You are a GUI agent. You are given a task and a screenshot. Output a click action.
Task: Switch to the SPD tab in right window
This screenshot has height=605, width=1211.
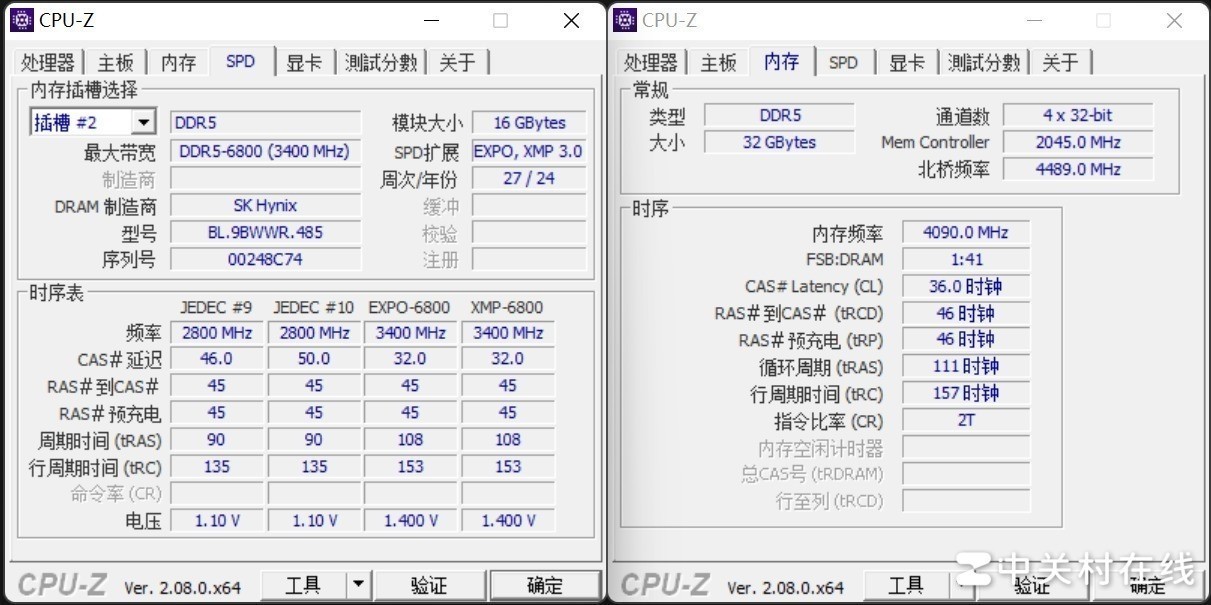[844, 61]
